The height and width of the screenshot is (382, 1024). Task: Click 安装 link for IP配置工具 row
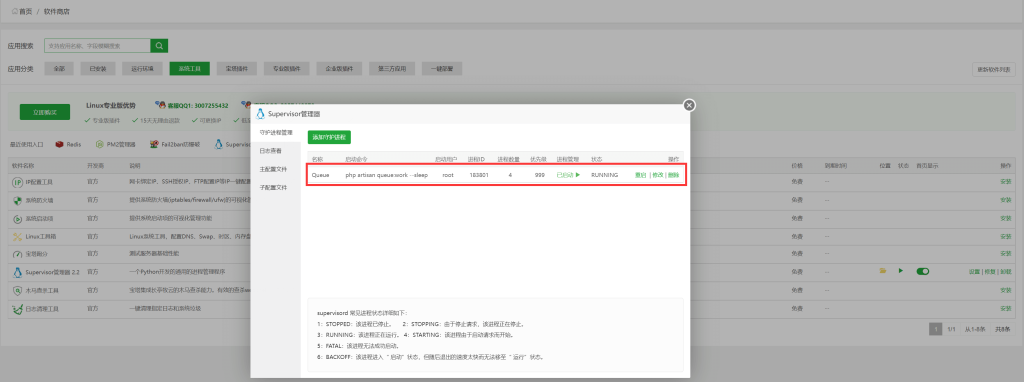click(1006, 182)
